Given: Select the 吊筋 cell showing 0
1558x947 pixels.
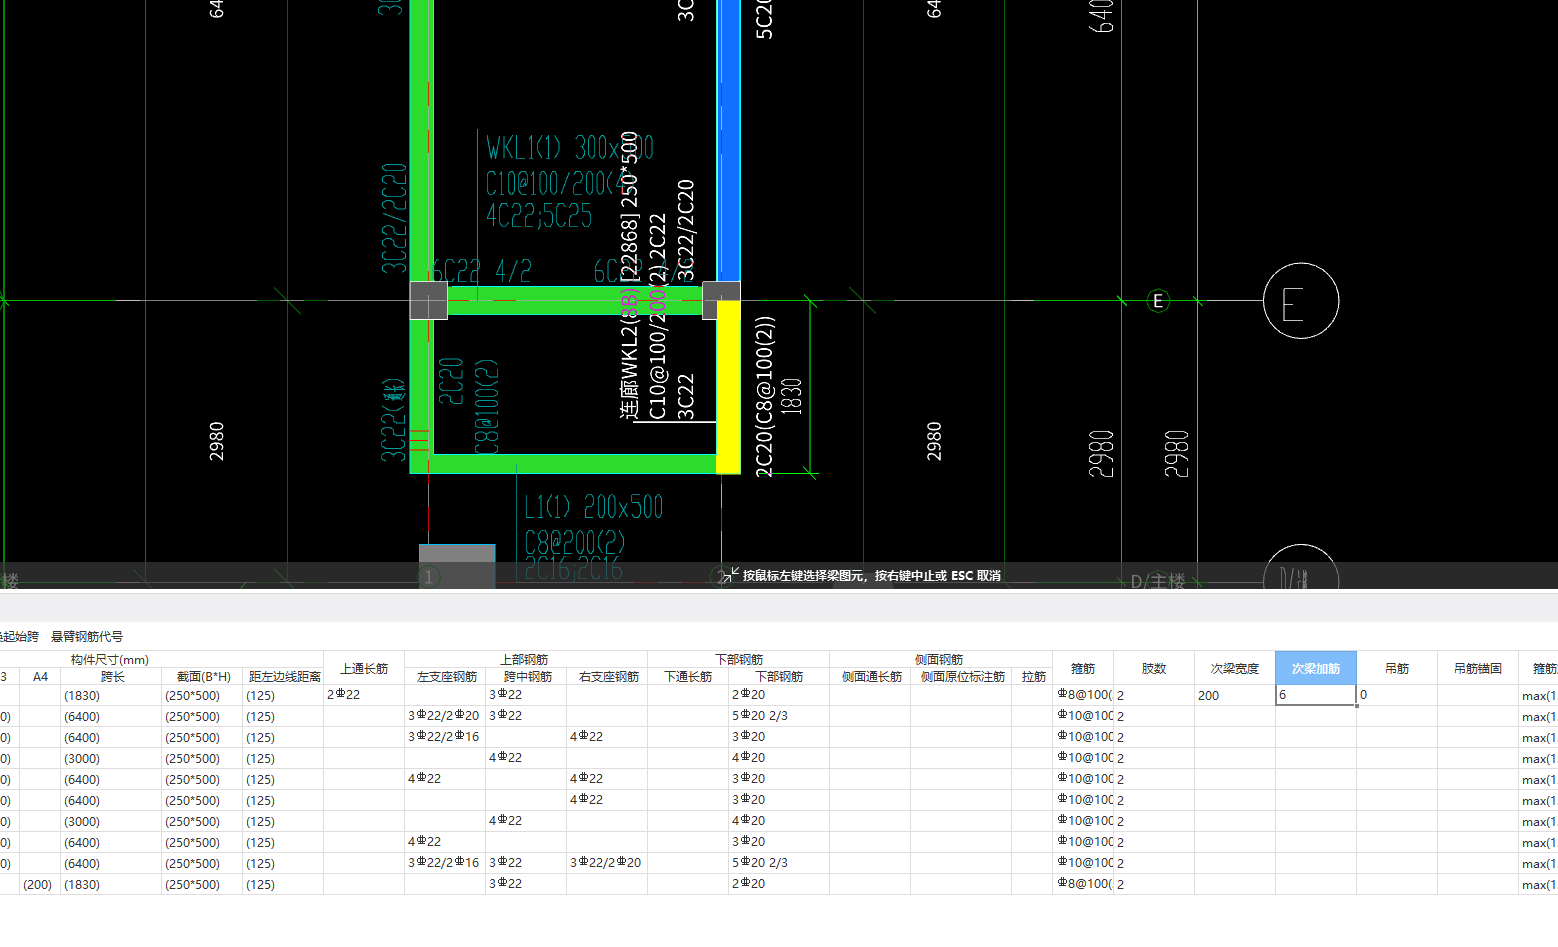Looking at the screenshot, I should click(1396, 695).
